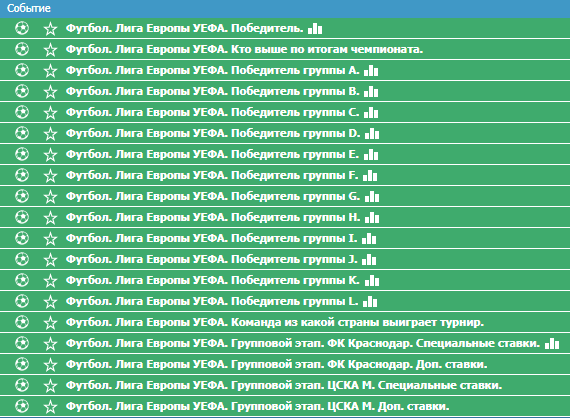Favorite 'ЦСКА М. Специальные ставки' event
The height and width of the screenshot is (418, 570).
coord(50,386)
